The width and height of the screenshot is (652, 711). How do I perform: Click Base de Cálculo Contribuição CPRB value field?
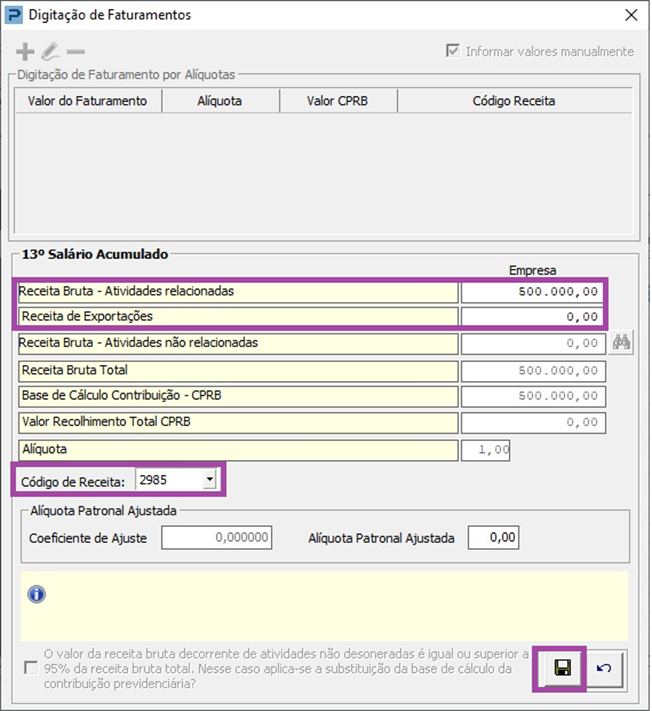click(533, 396)
